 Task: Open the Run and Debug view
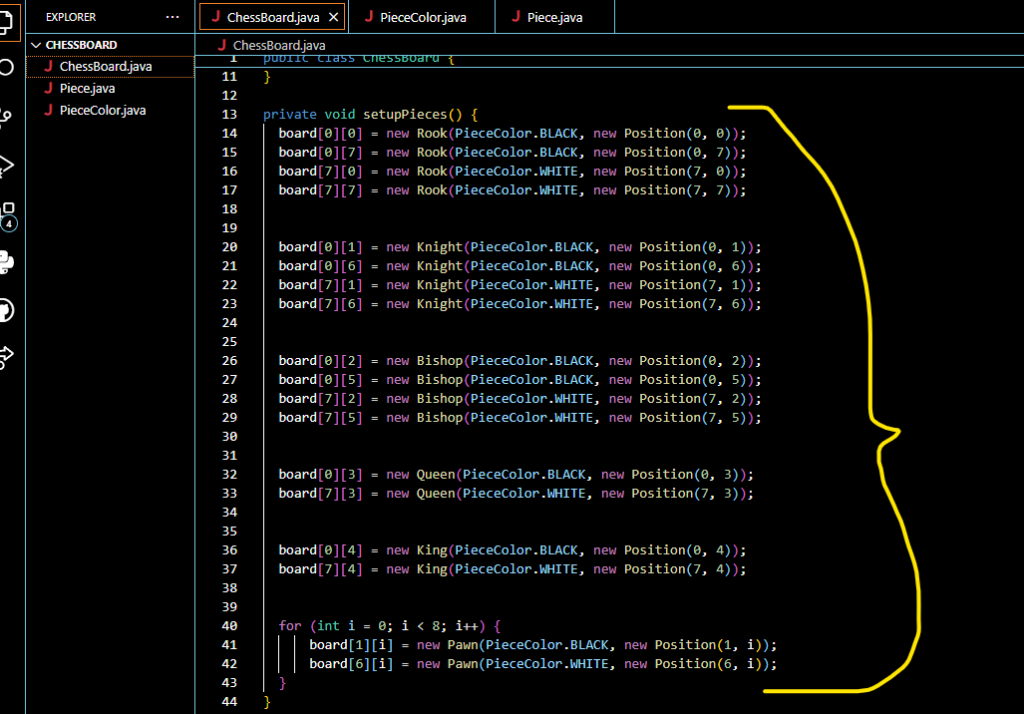(x=6, y=165)
